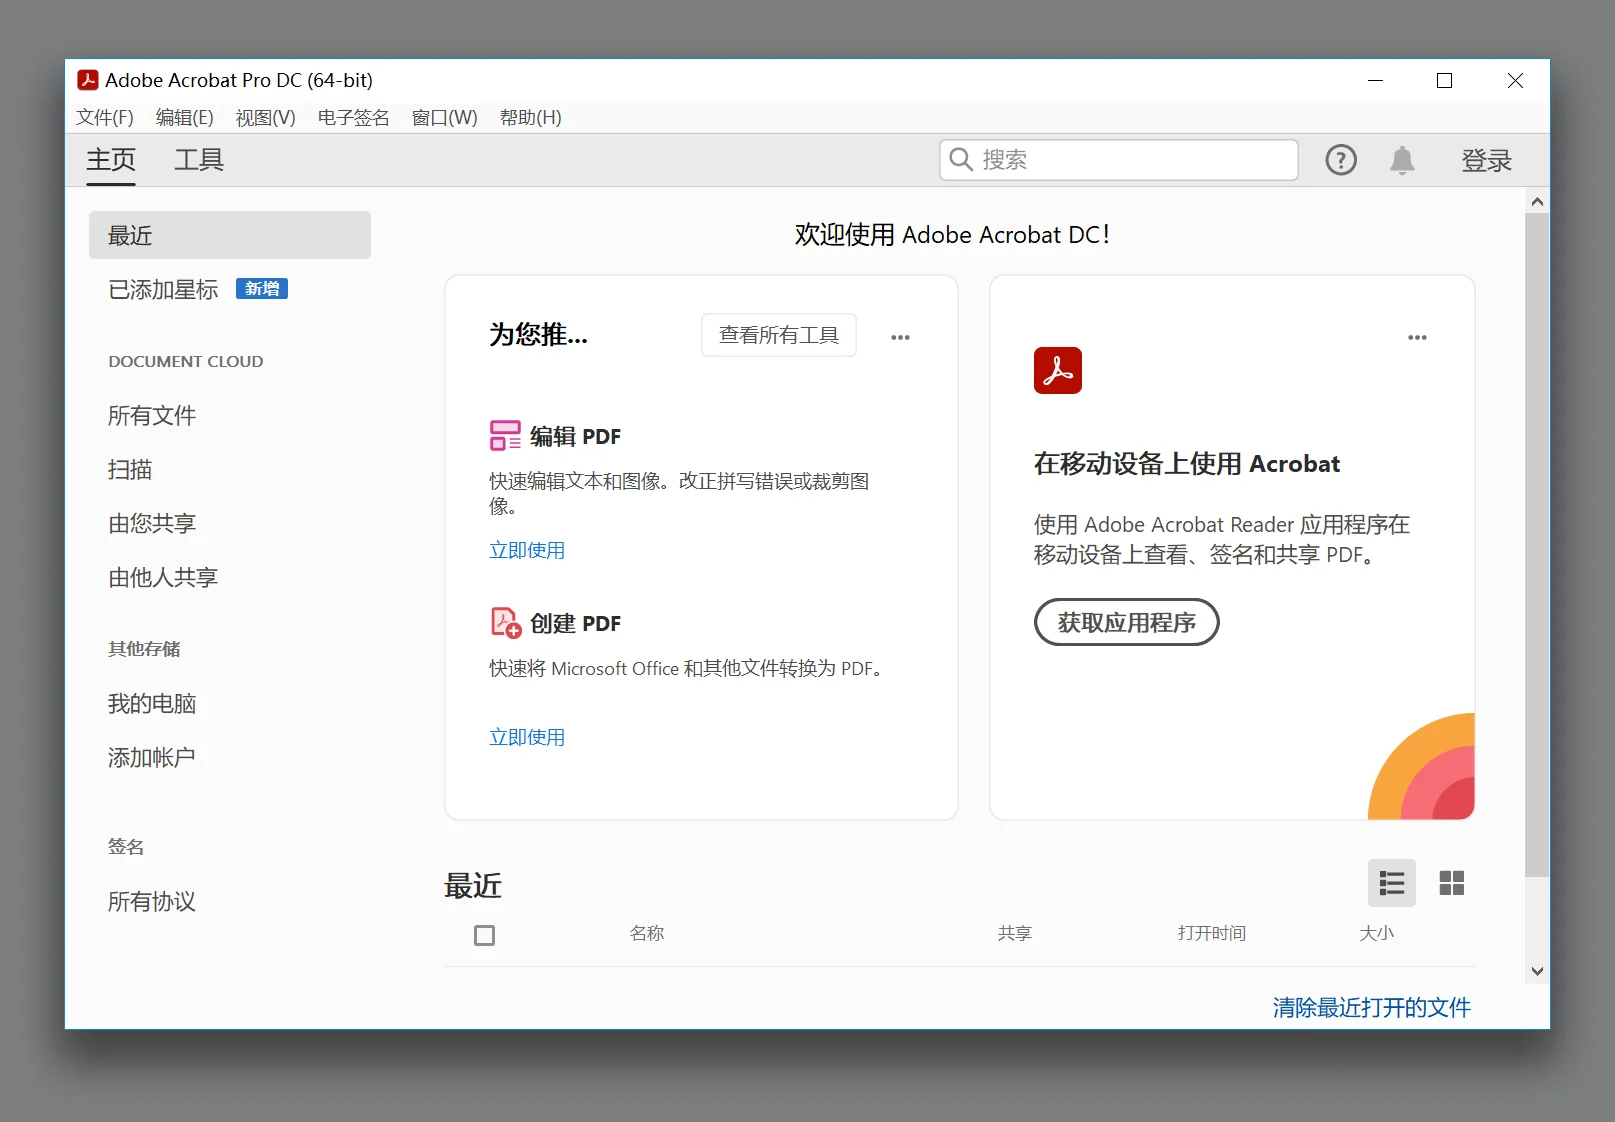The image size is (1615, 1122).
Task: Close the Acrobat window
Action: click(1515, 81)
